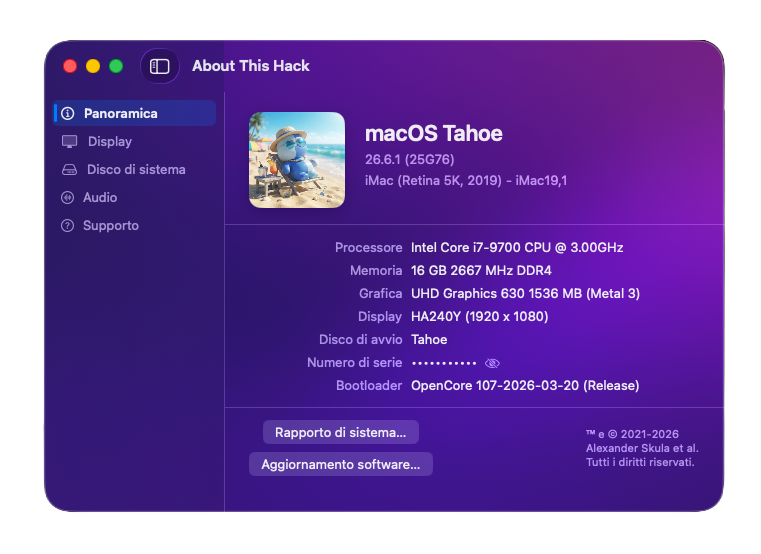Click the Memoria label

click(376, 270)
